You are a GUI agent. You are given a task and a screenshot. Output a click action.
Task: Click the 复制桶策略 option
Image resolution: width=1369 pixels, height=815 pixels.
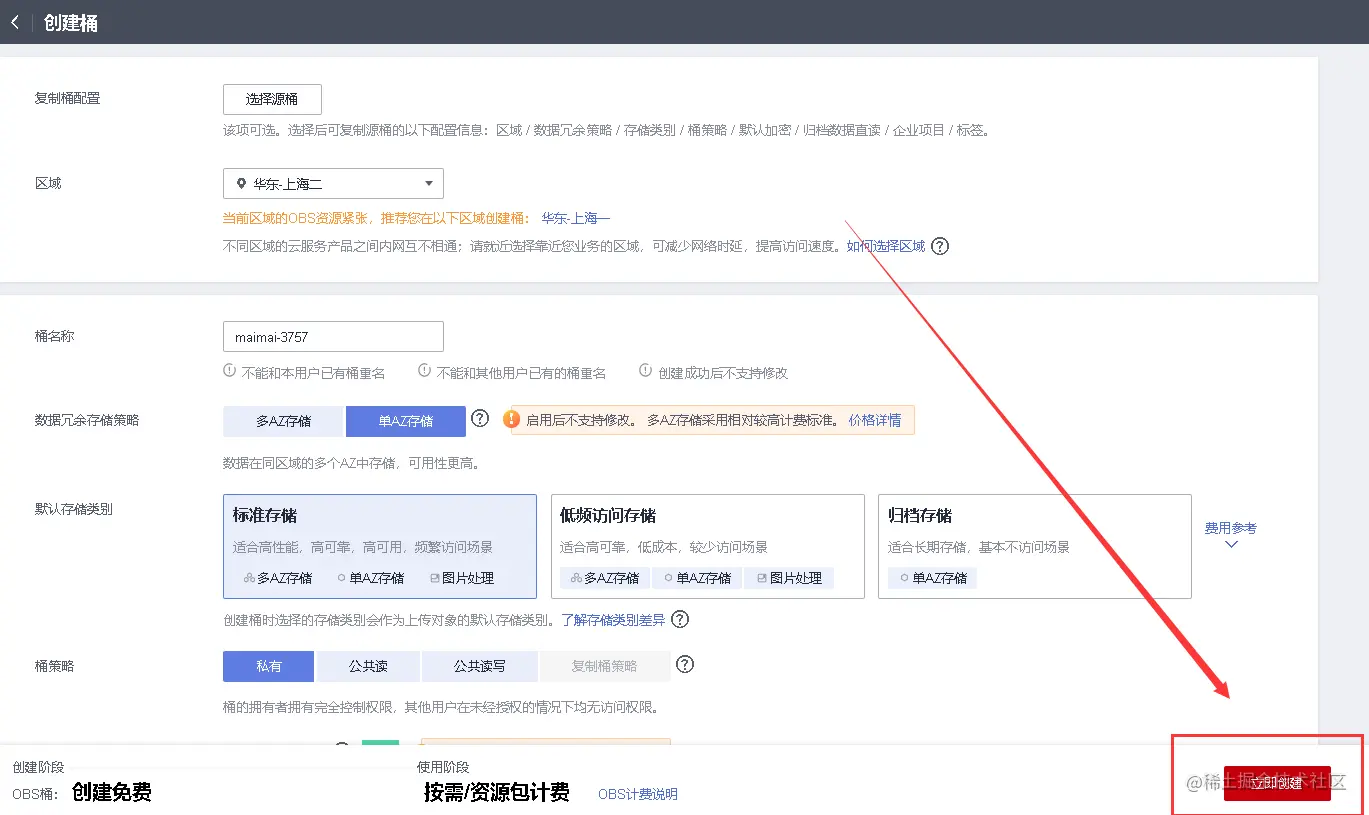click(x=604, y=666)
